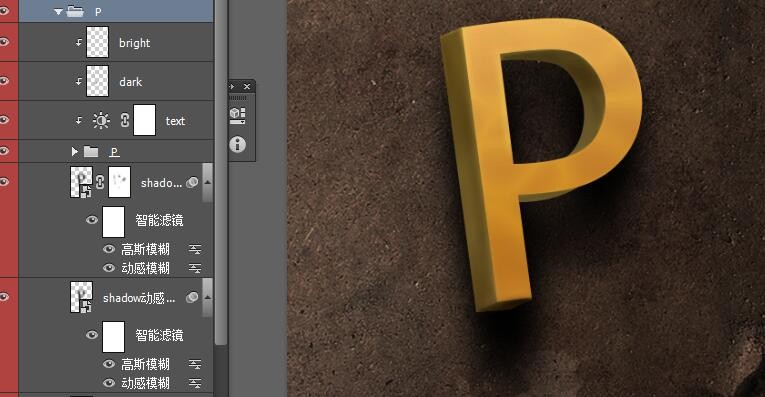Hide the bright layer
The height and width of the screenshot is (397, 765).
(4, 42)
